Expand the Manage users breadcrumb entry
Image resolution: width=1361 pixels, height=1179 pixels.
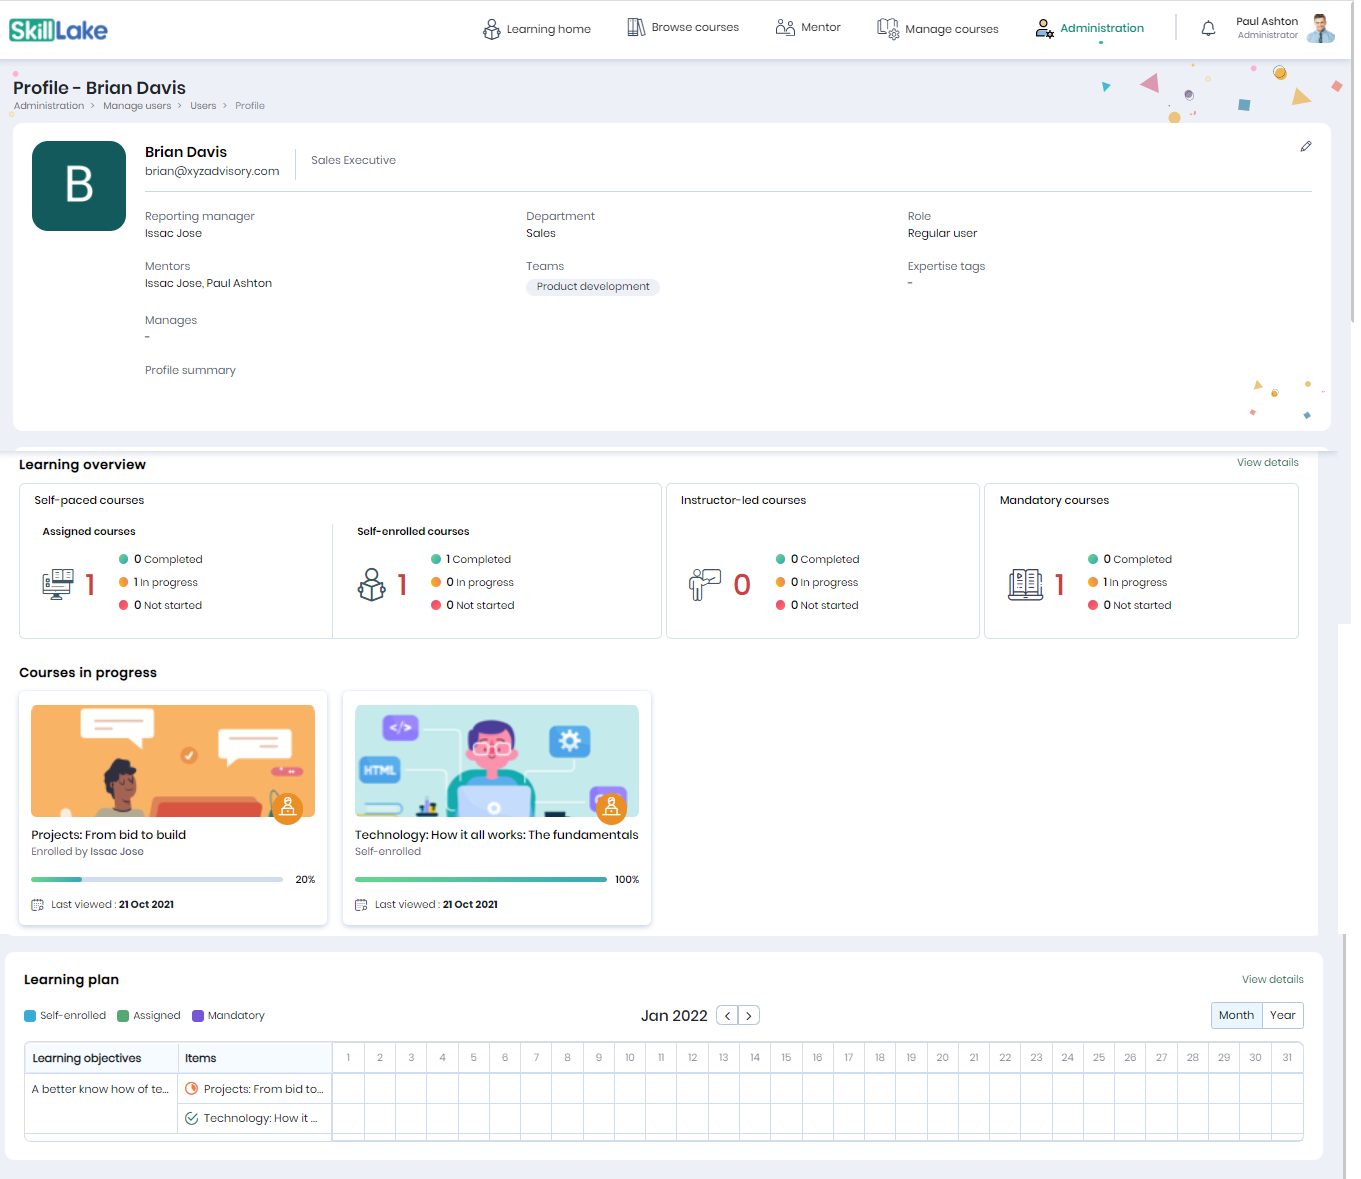coord(137,105)
